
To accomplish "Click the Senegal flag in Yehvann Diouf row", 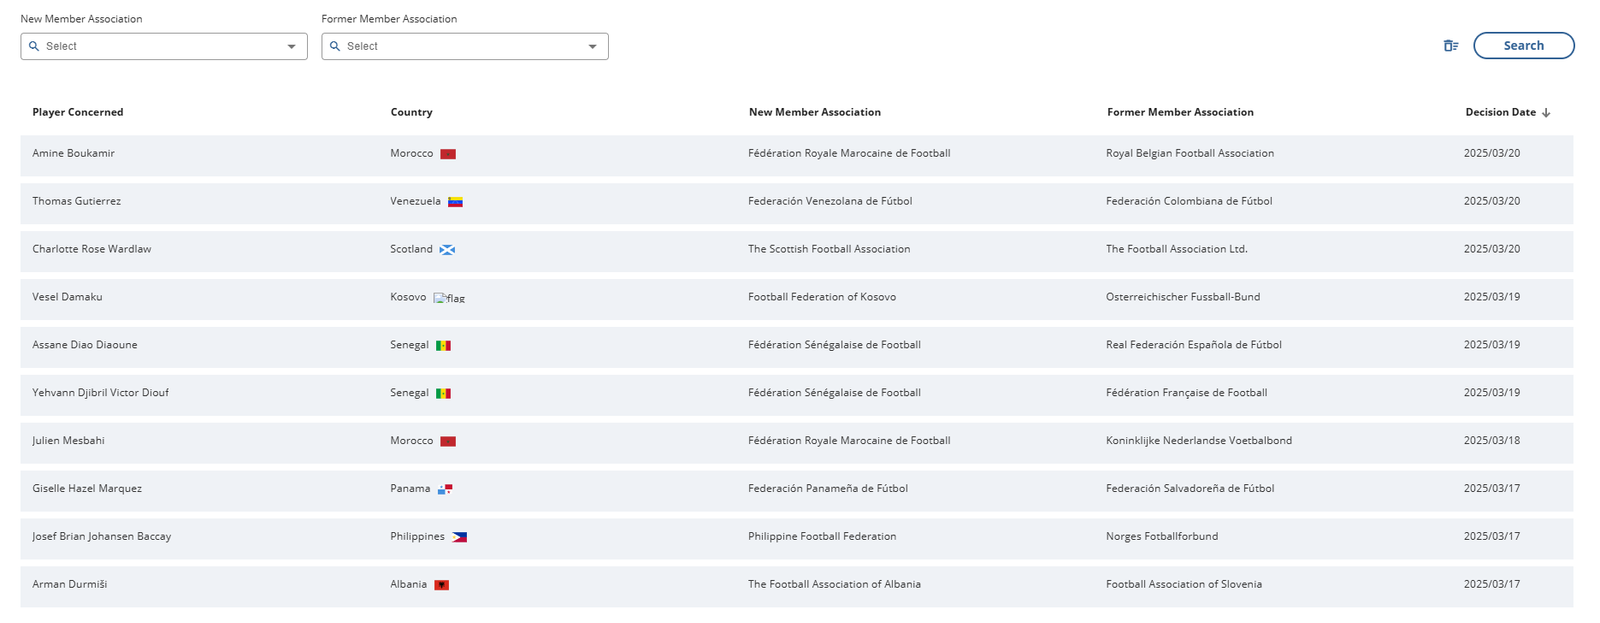I will (x=443, y=394).
